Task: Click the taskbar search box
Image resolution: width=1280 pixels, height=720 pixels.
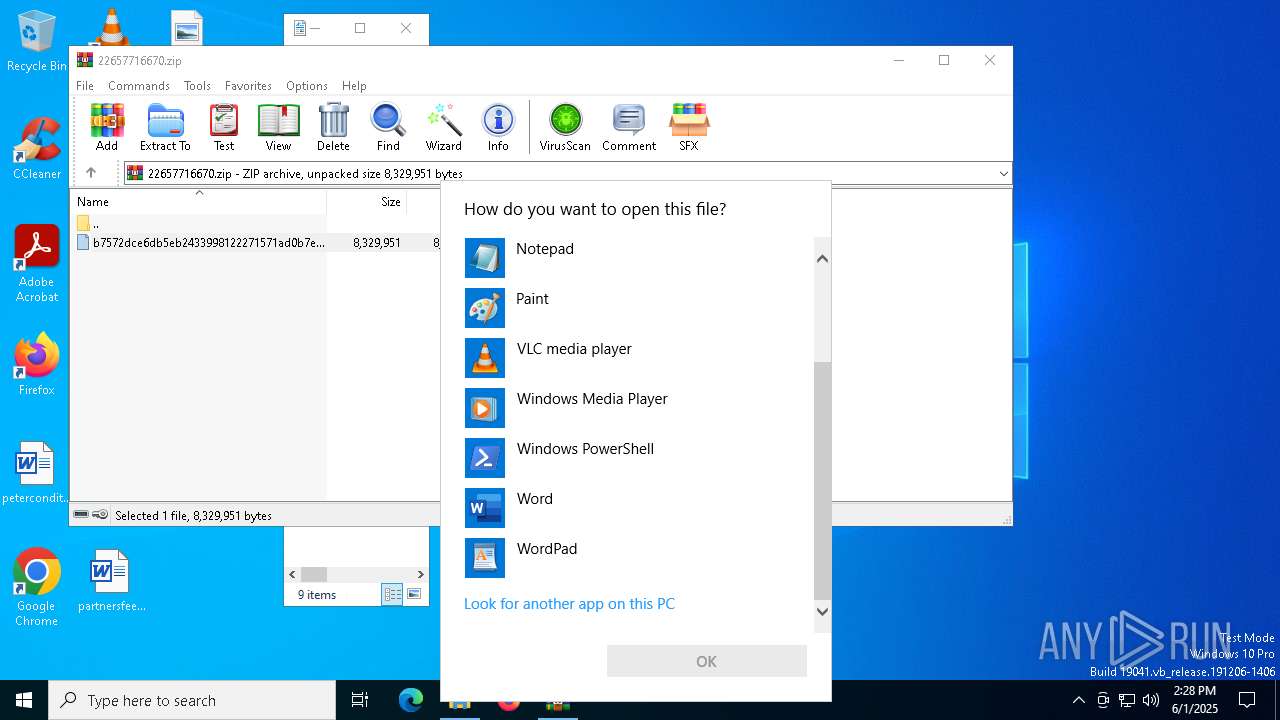Action: pyautogui.click(x=192, y=700)
